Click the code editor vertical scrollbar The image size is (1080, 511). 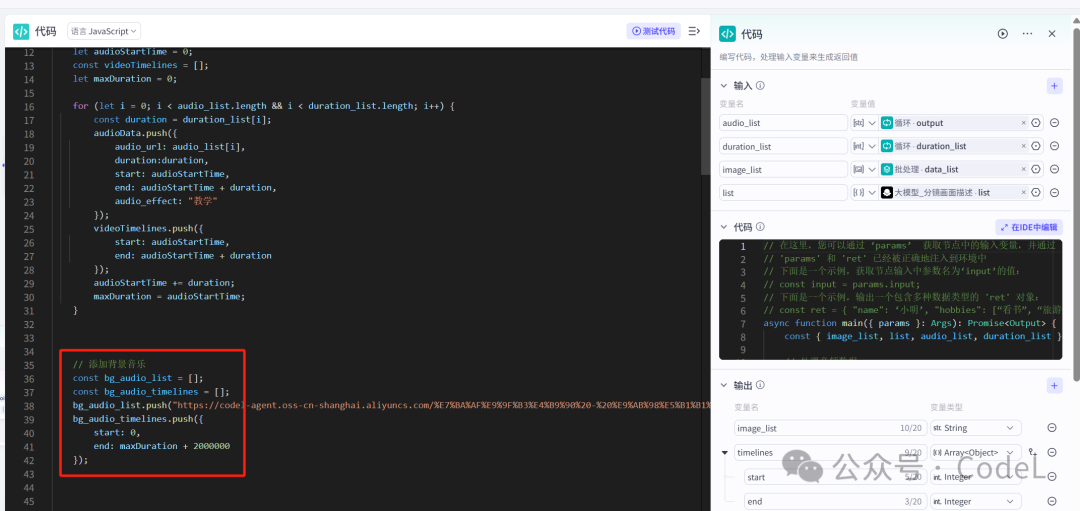pyautogui.click(x=705, y=127)
